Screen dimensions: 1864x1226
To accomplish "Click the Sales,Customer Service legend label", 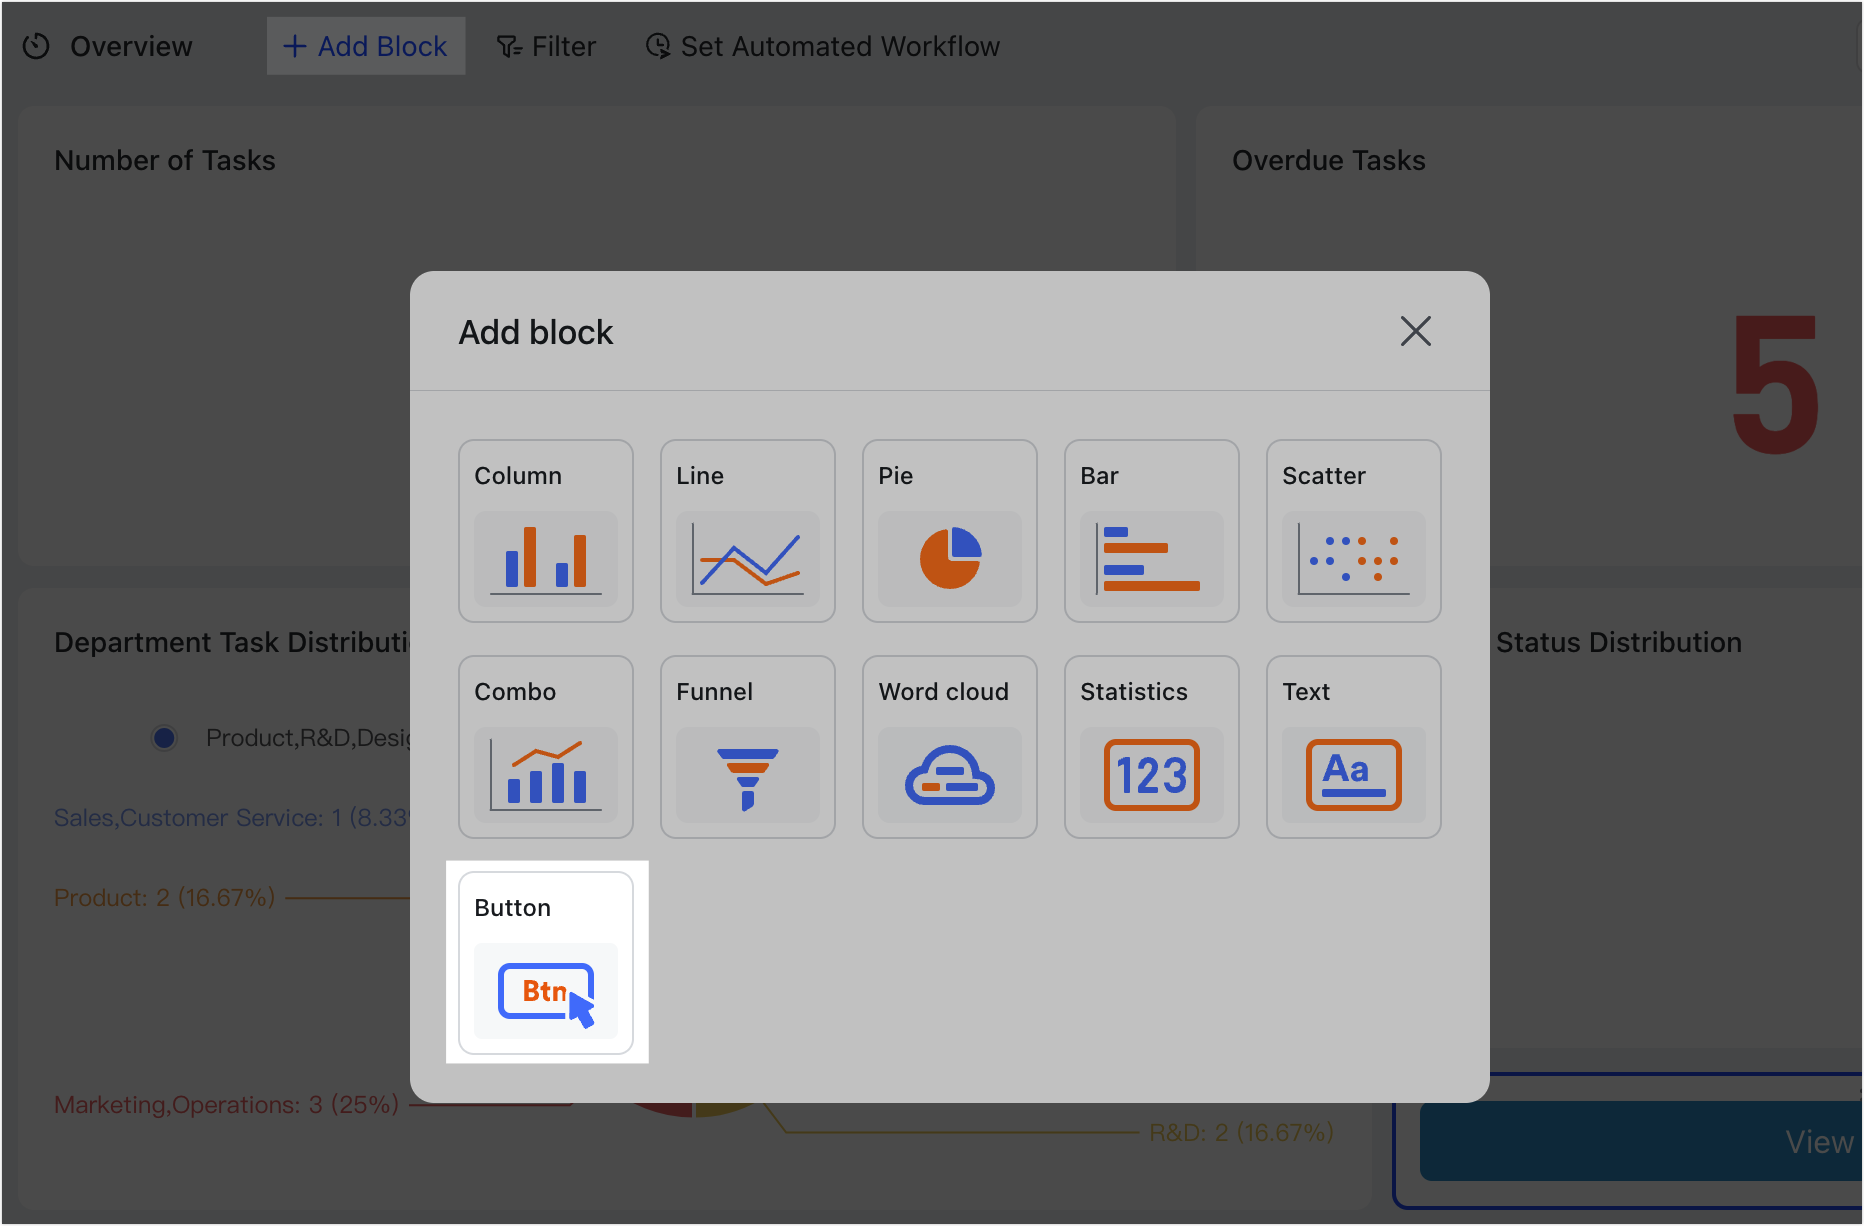I will coord(230,817).
